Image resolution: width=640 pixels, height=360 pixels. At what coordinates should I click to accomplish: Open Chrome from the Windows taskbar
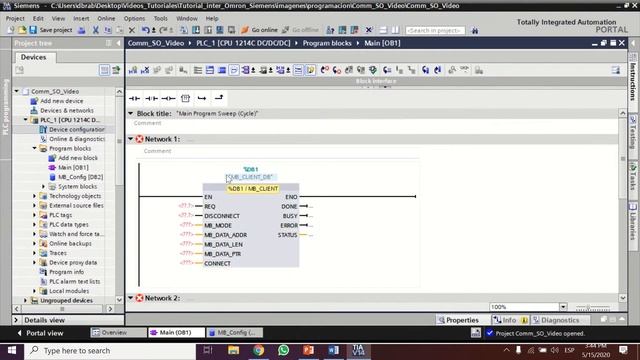tap(258, 350)
